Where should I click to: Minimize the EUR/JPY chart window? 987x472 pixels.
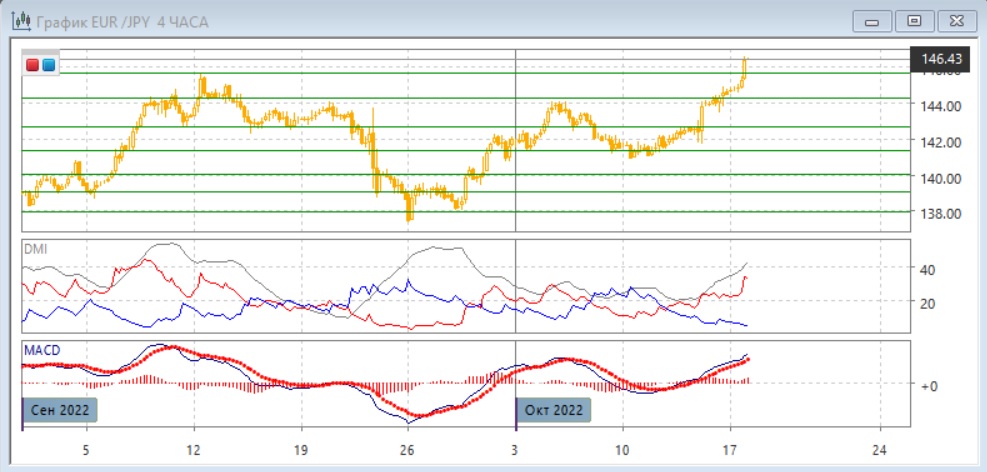874,20
